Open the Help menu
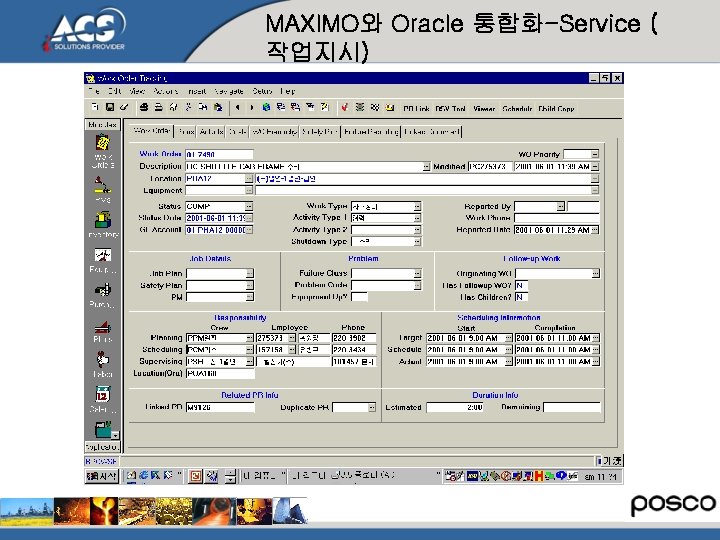 [287, 91]
